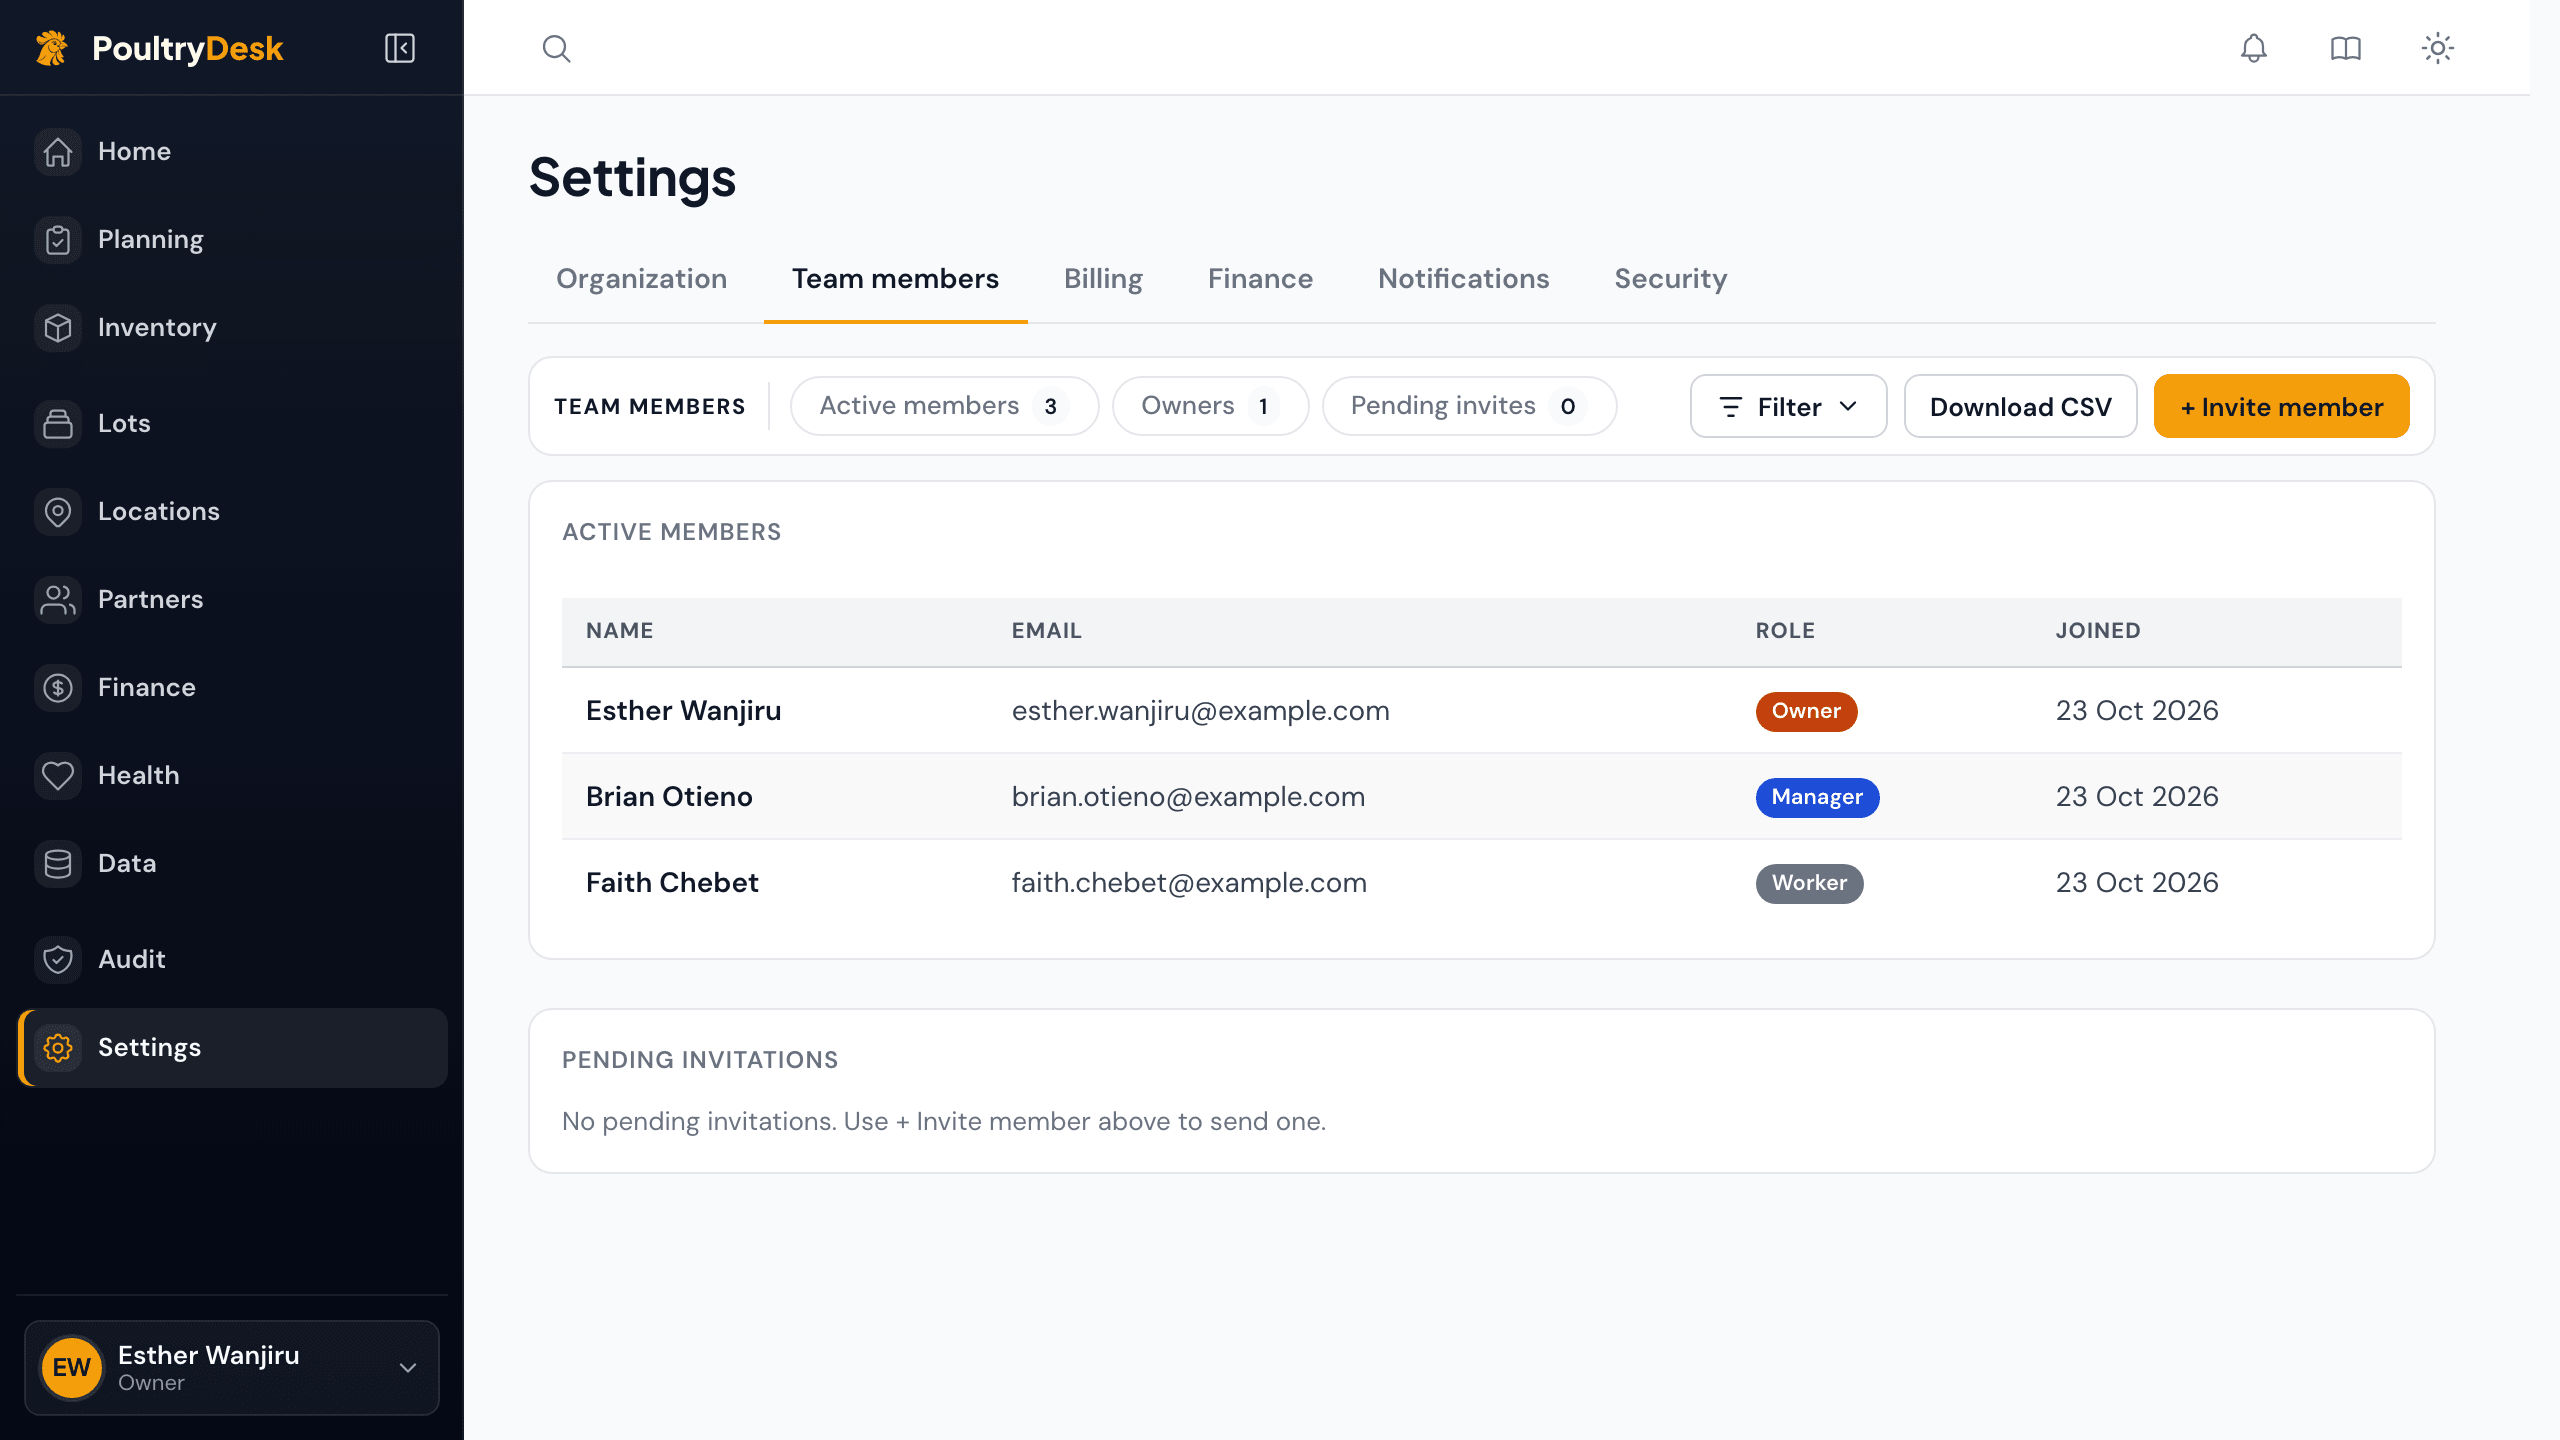The height and width of the screenshot is (1440, 2560).
Task: Click the Manager role badge
Action: coord(1817,797)
